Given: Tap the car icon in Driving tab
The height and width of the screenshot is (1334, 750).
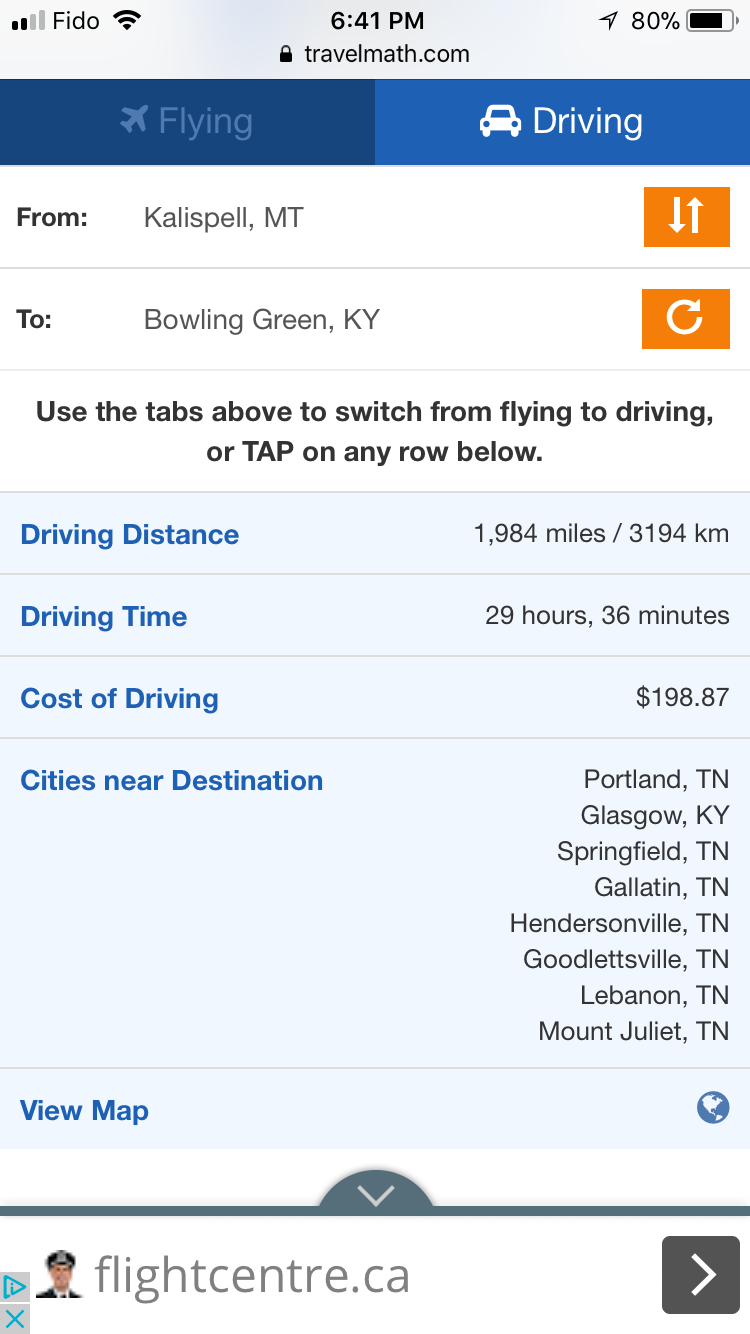Looking at the screenshot, I should [500, 122].
